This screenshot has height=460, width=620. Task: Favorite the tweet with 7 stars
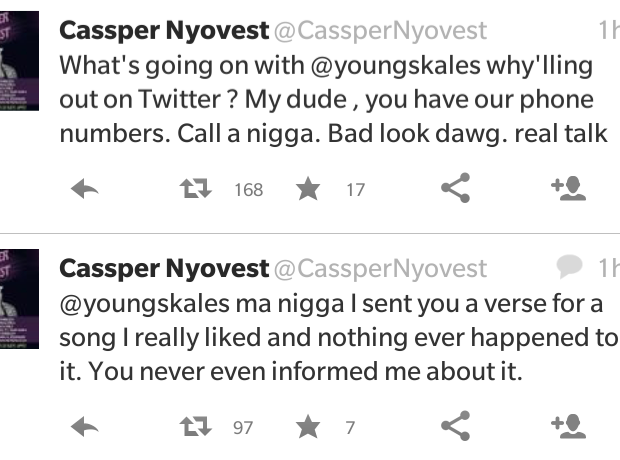pyautogui.click(x=308, y=428)
